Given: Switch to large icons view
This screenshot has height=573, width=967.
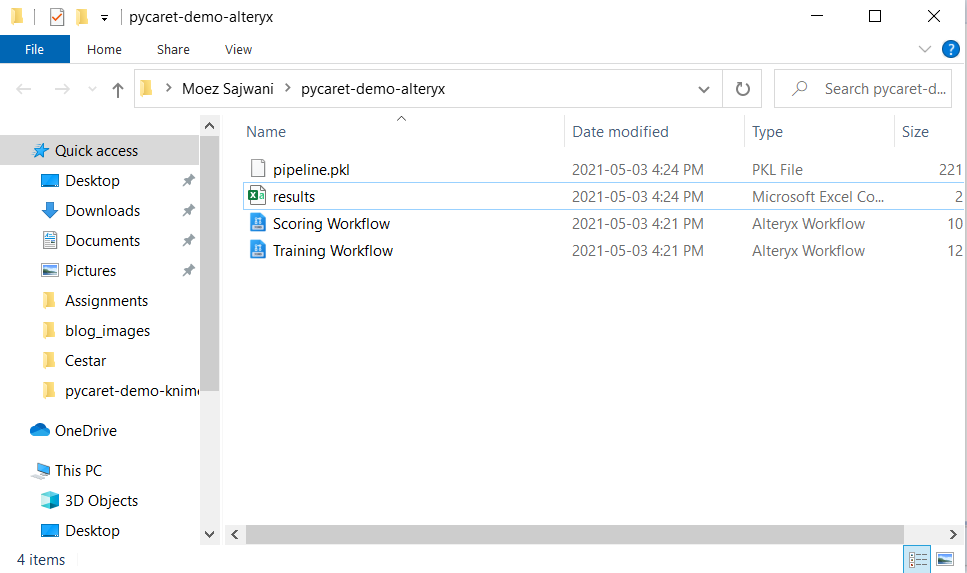Looking at the screenshot, I should 945,559.
